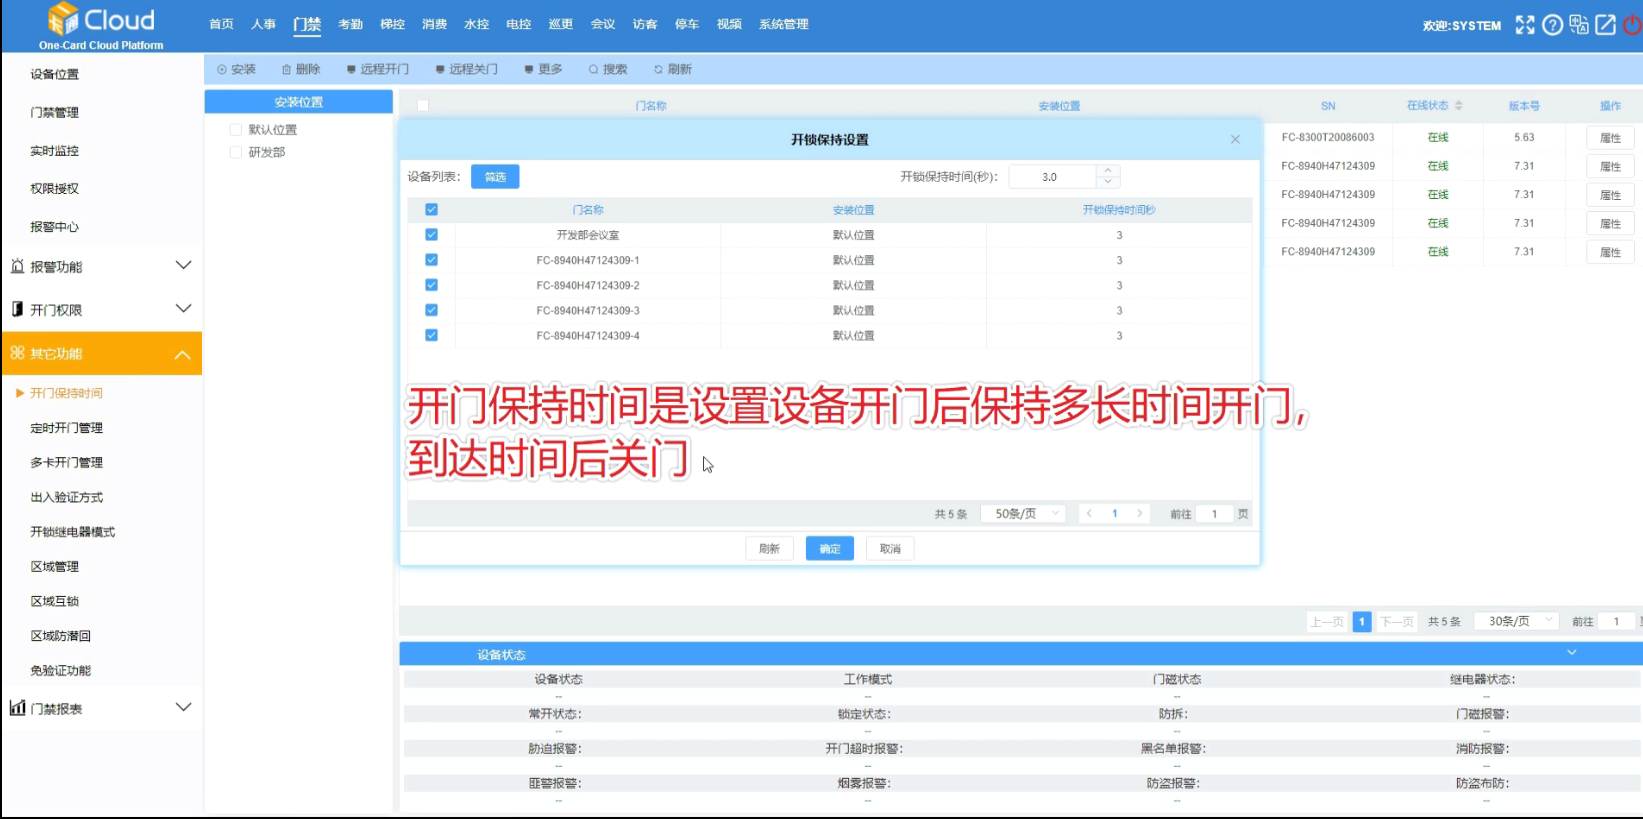Image resolution: width=1643 pixels, height=819 pixels.
Task: Check the 研发部 tree checkbox
Action: coord(236,152)
